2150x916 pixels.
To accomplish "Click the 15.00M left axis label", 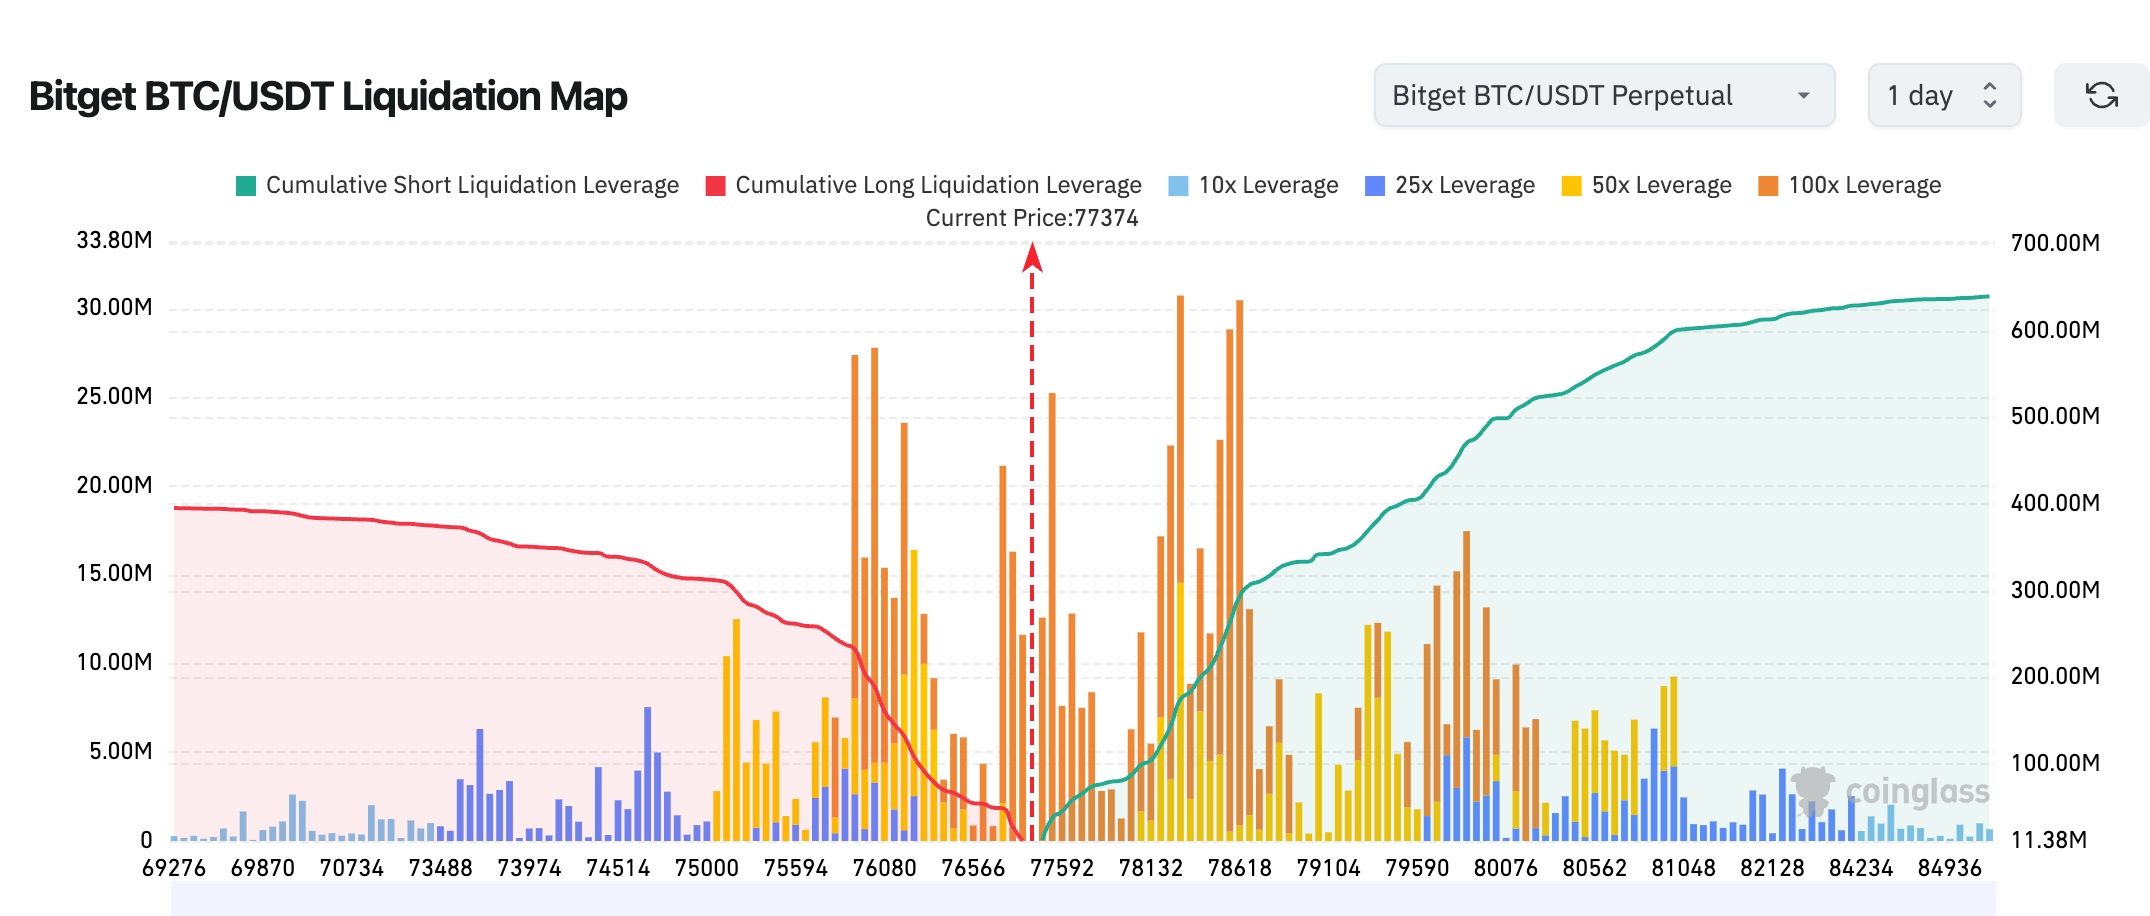I will pyautogui.click(x=114, y=573).
